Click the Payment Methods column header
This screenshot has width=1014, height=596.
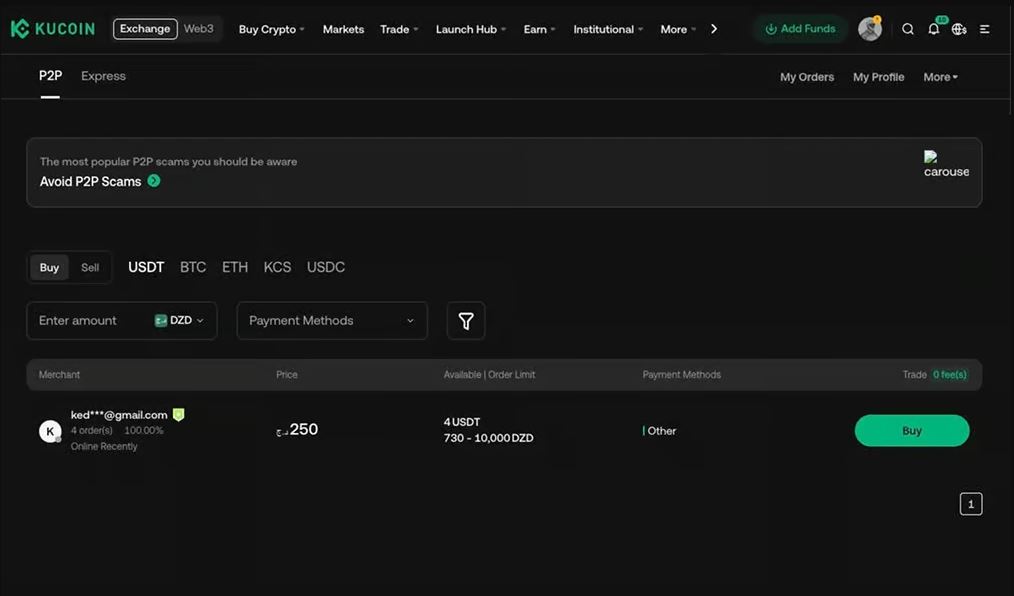[681, 375]
